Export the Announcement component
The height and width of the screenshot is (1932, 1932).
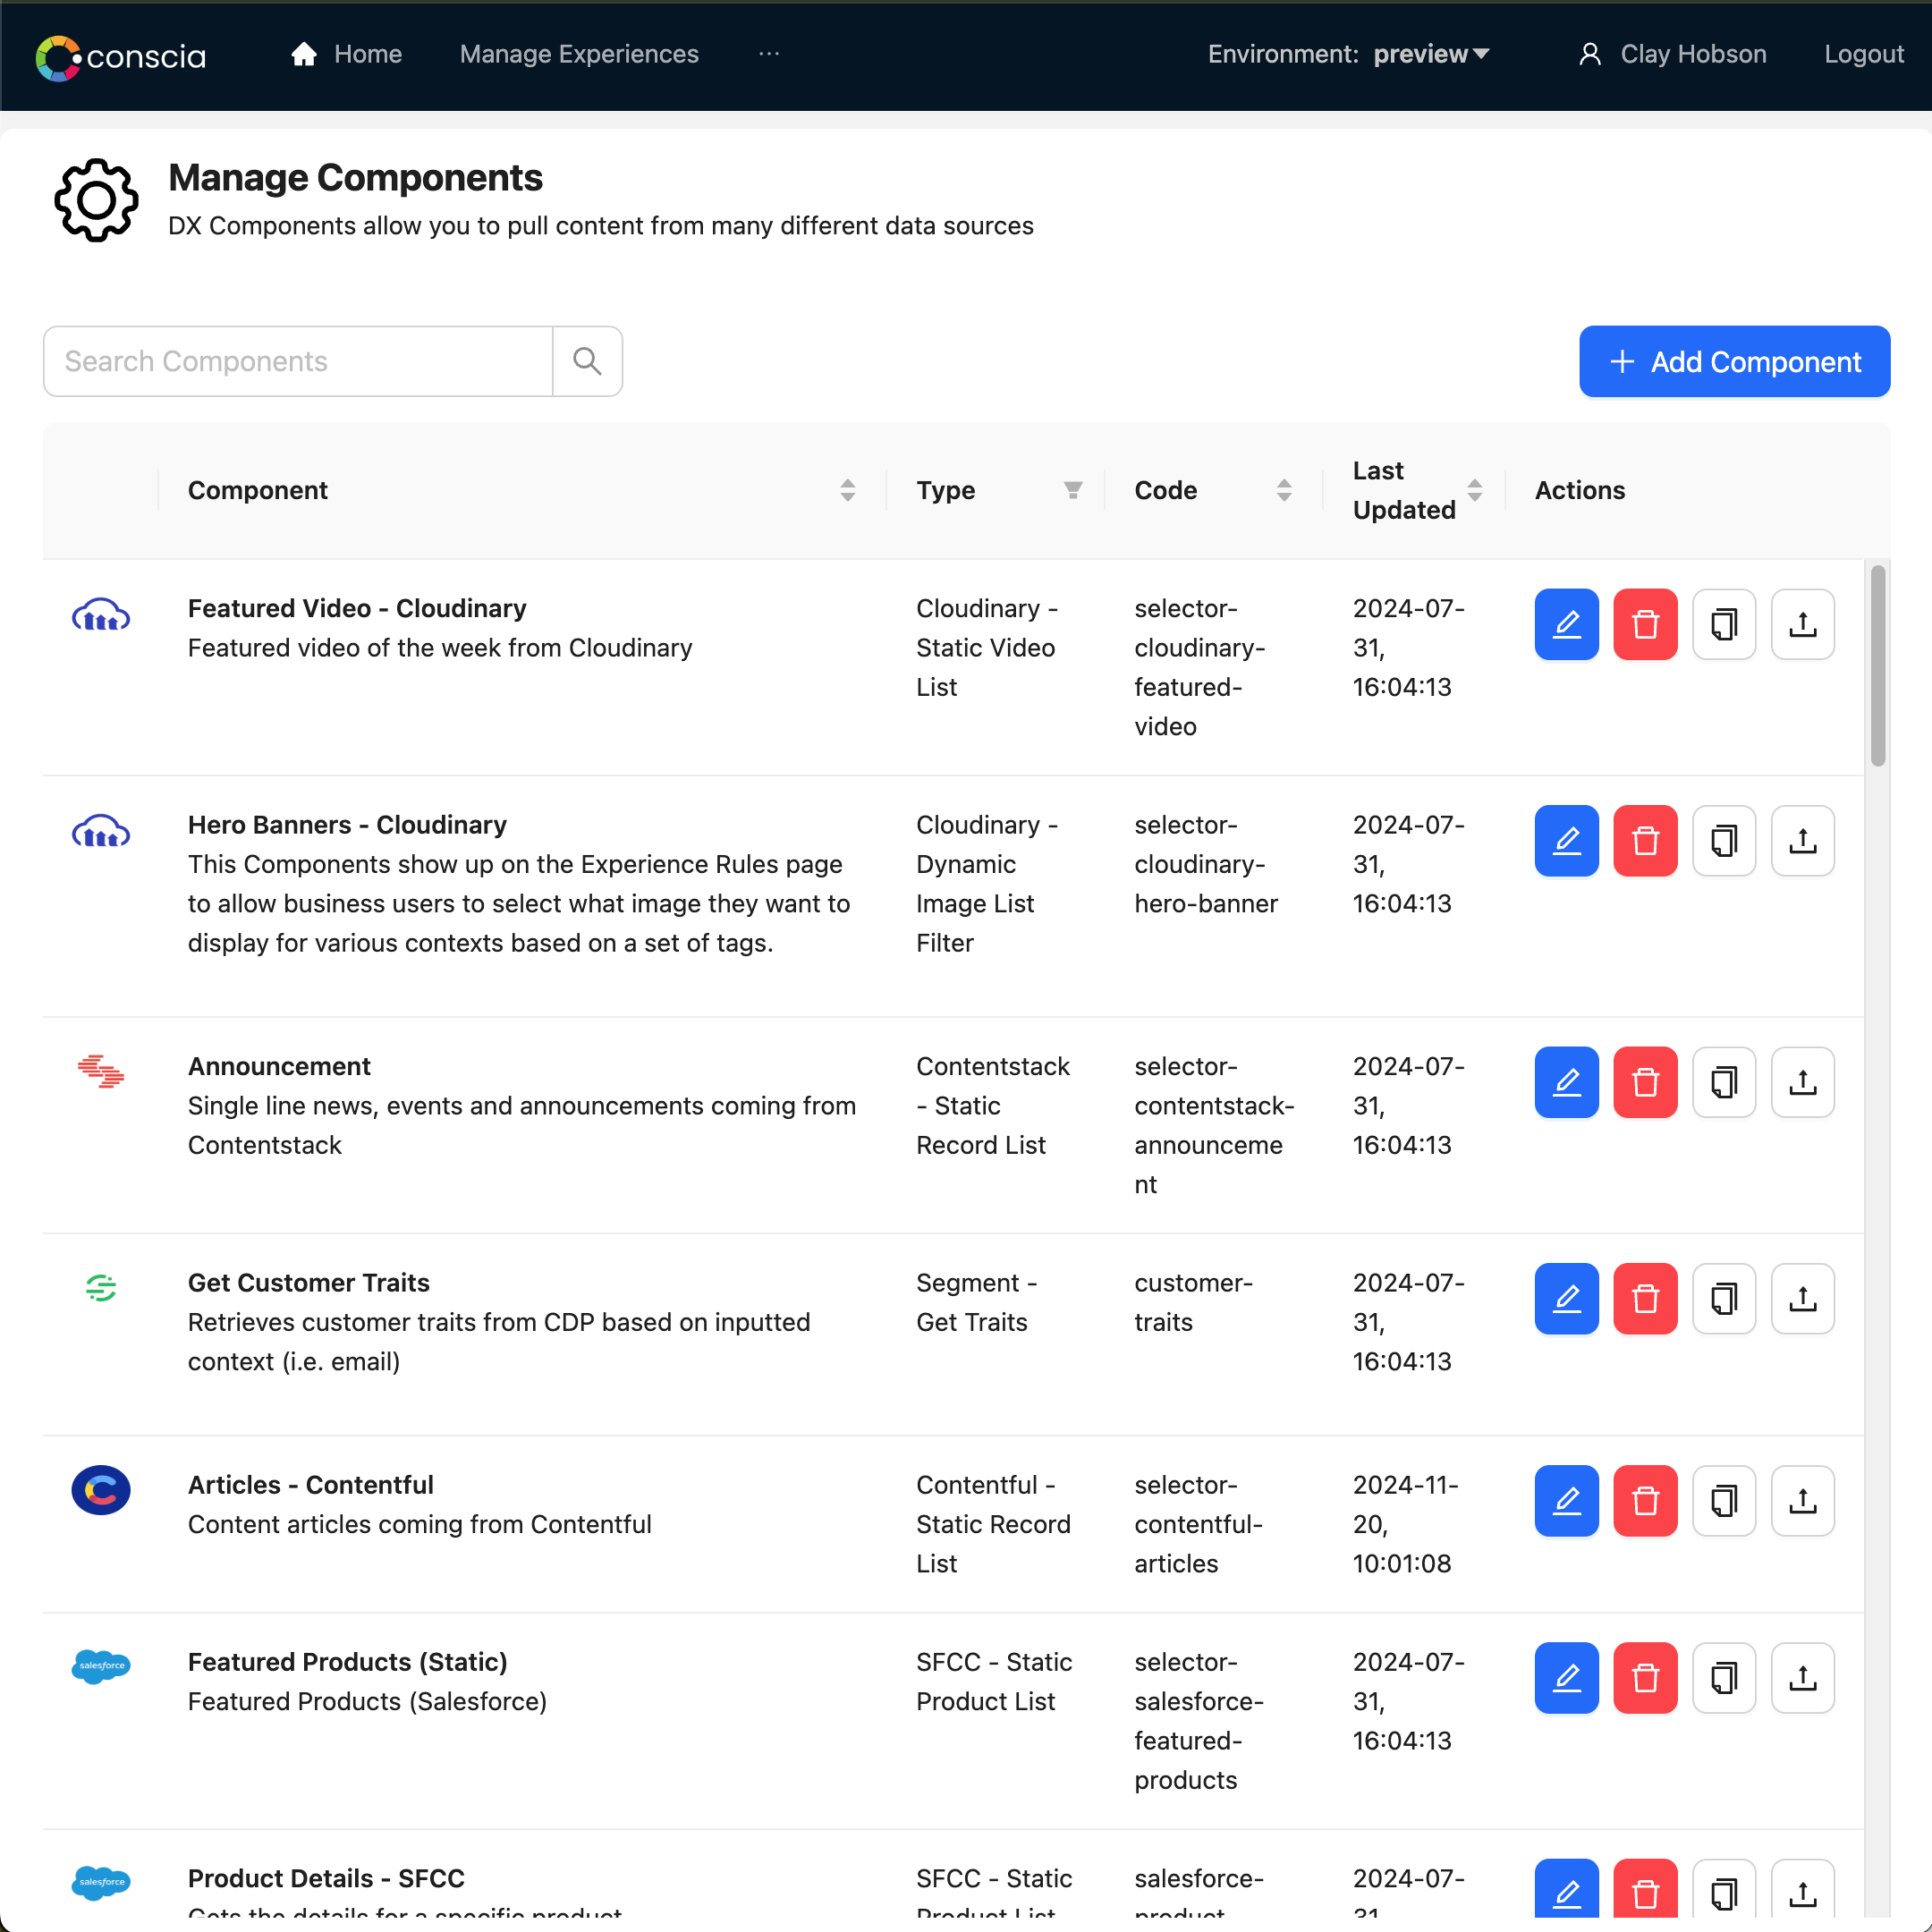(x=1802, y=1082)
